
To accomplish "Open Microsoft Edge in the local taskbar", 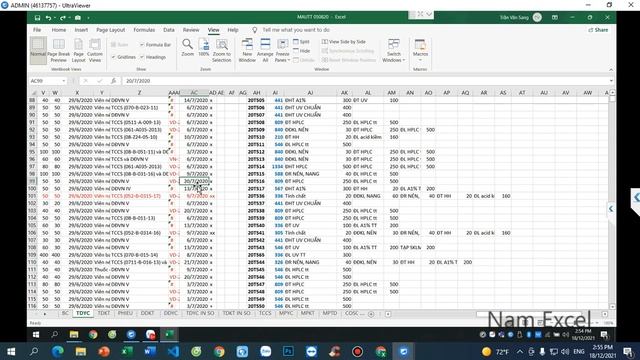I will click(x=58, y=351).
